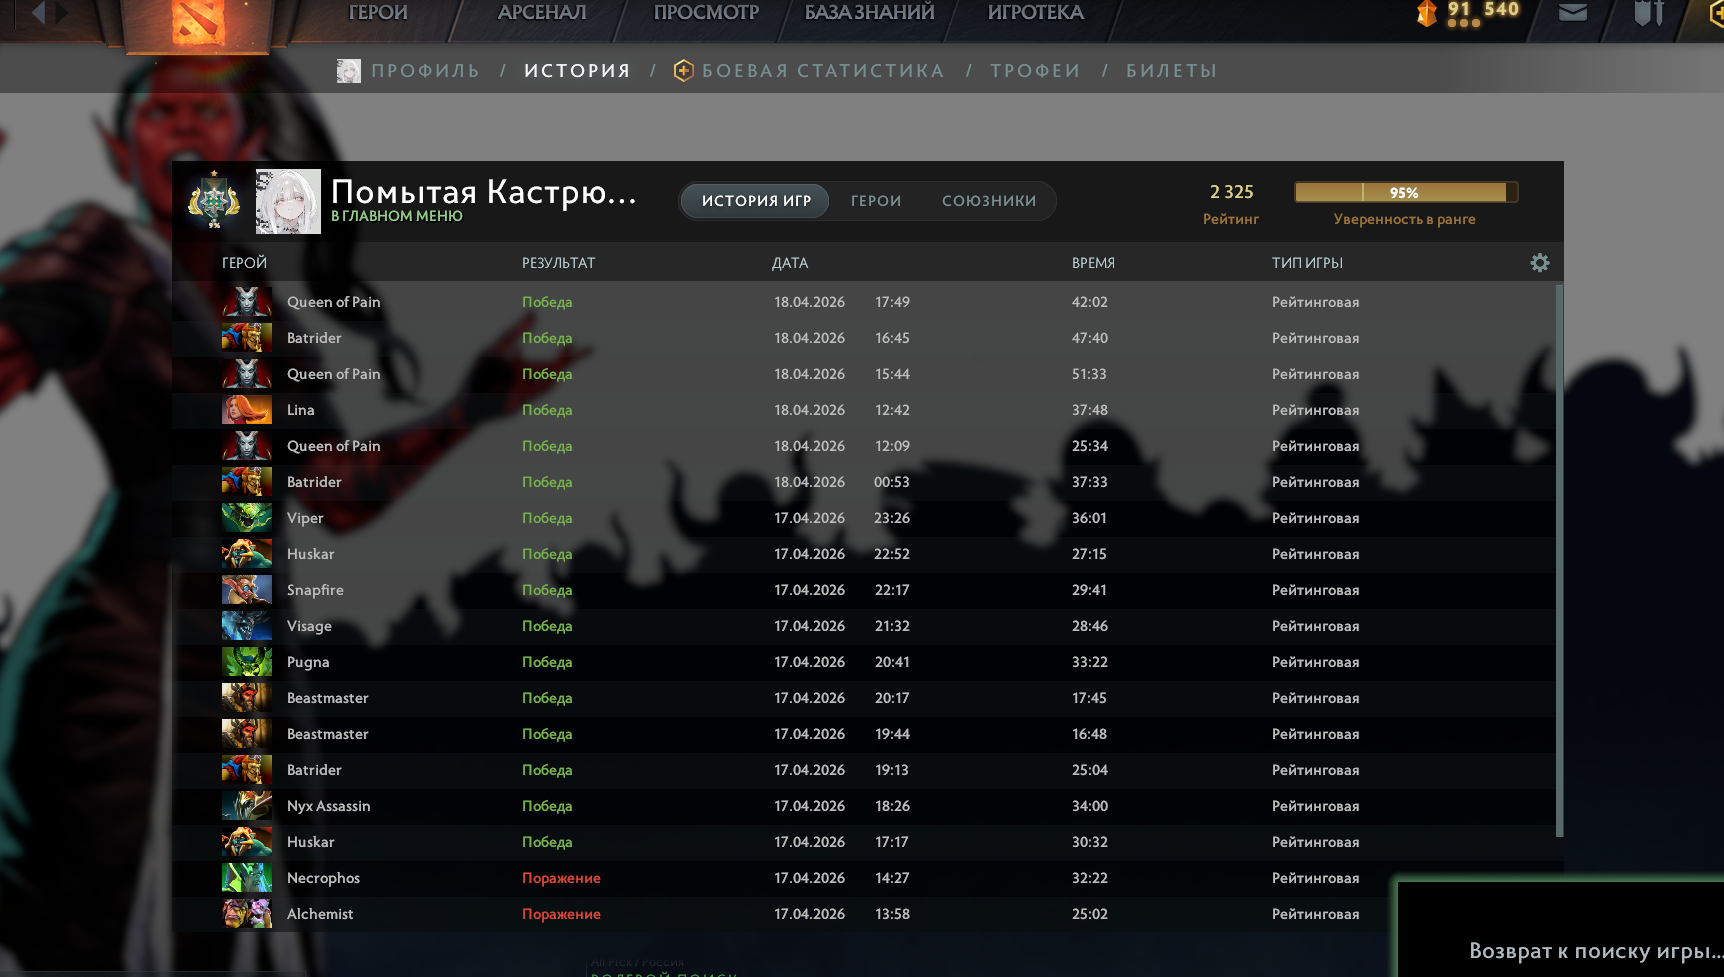Click the player name Помытая Кастрю…
The width and height of the screenshot is (1724, 977).
click(484, 191)
